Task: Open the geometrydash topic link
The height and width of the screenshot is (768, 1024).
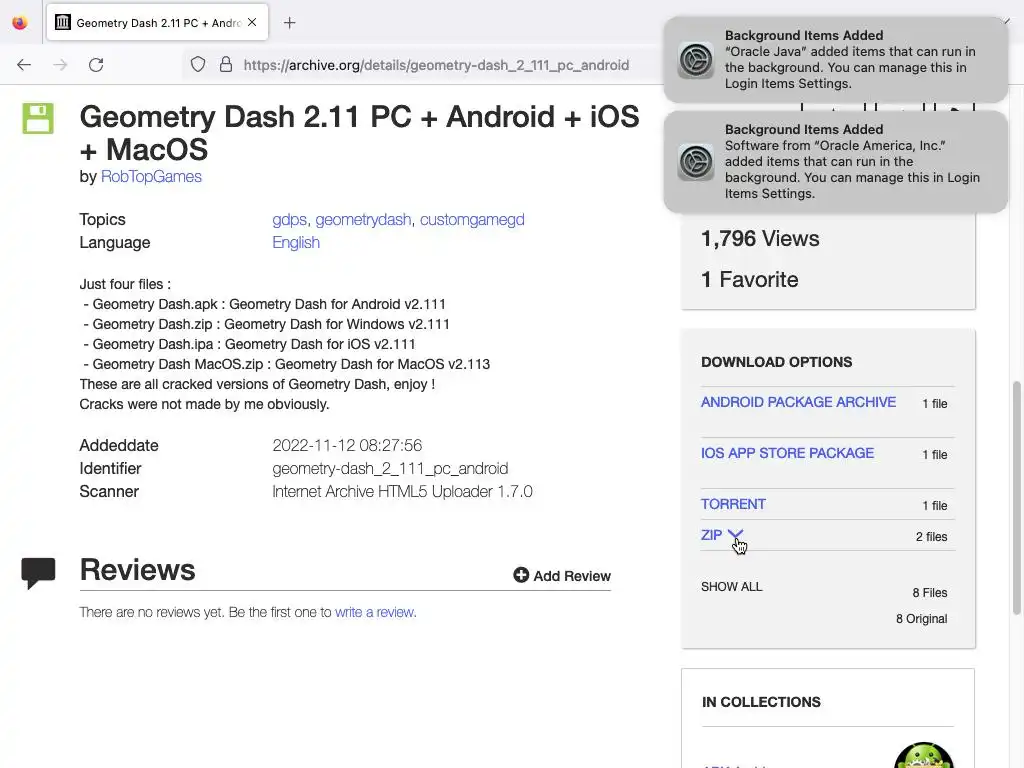Action: tap(363, 219)
